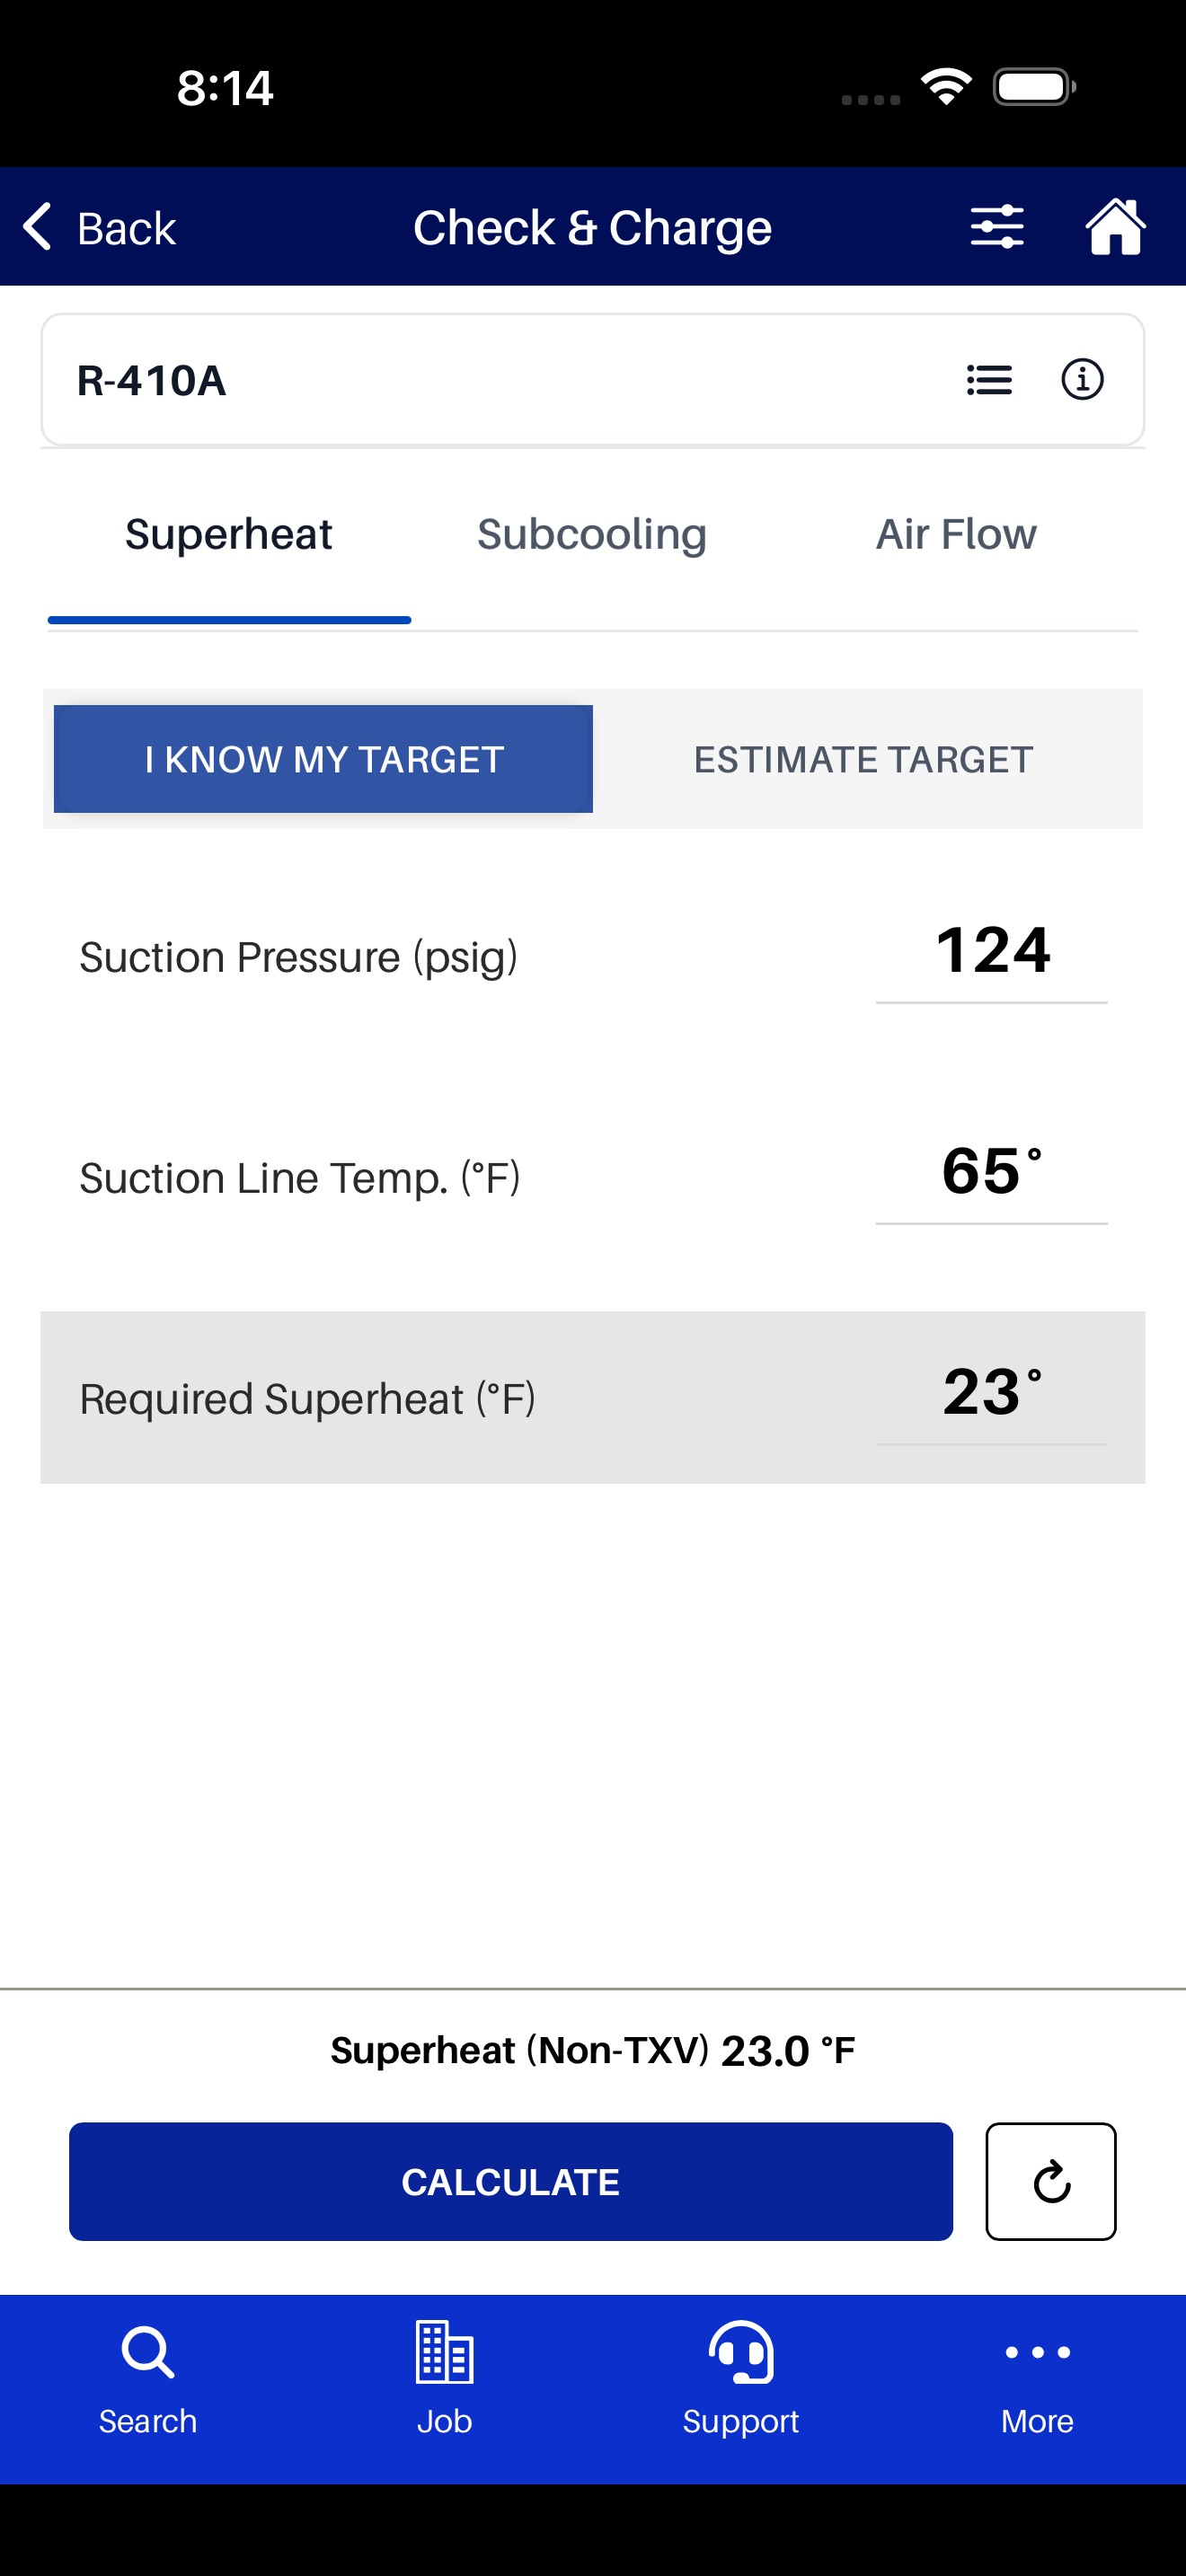Image resolution: width=1186 pixels, height=2576 pixels.
Task: Select the Superheat tab
Action: tap(229, 534)
